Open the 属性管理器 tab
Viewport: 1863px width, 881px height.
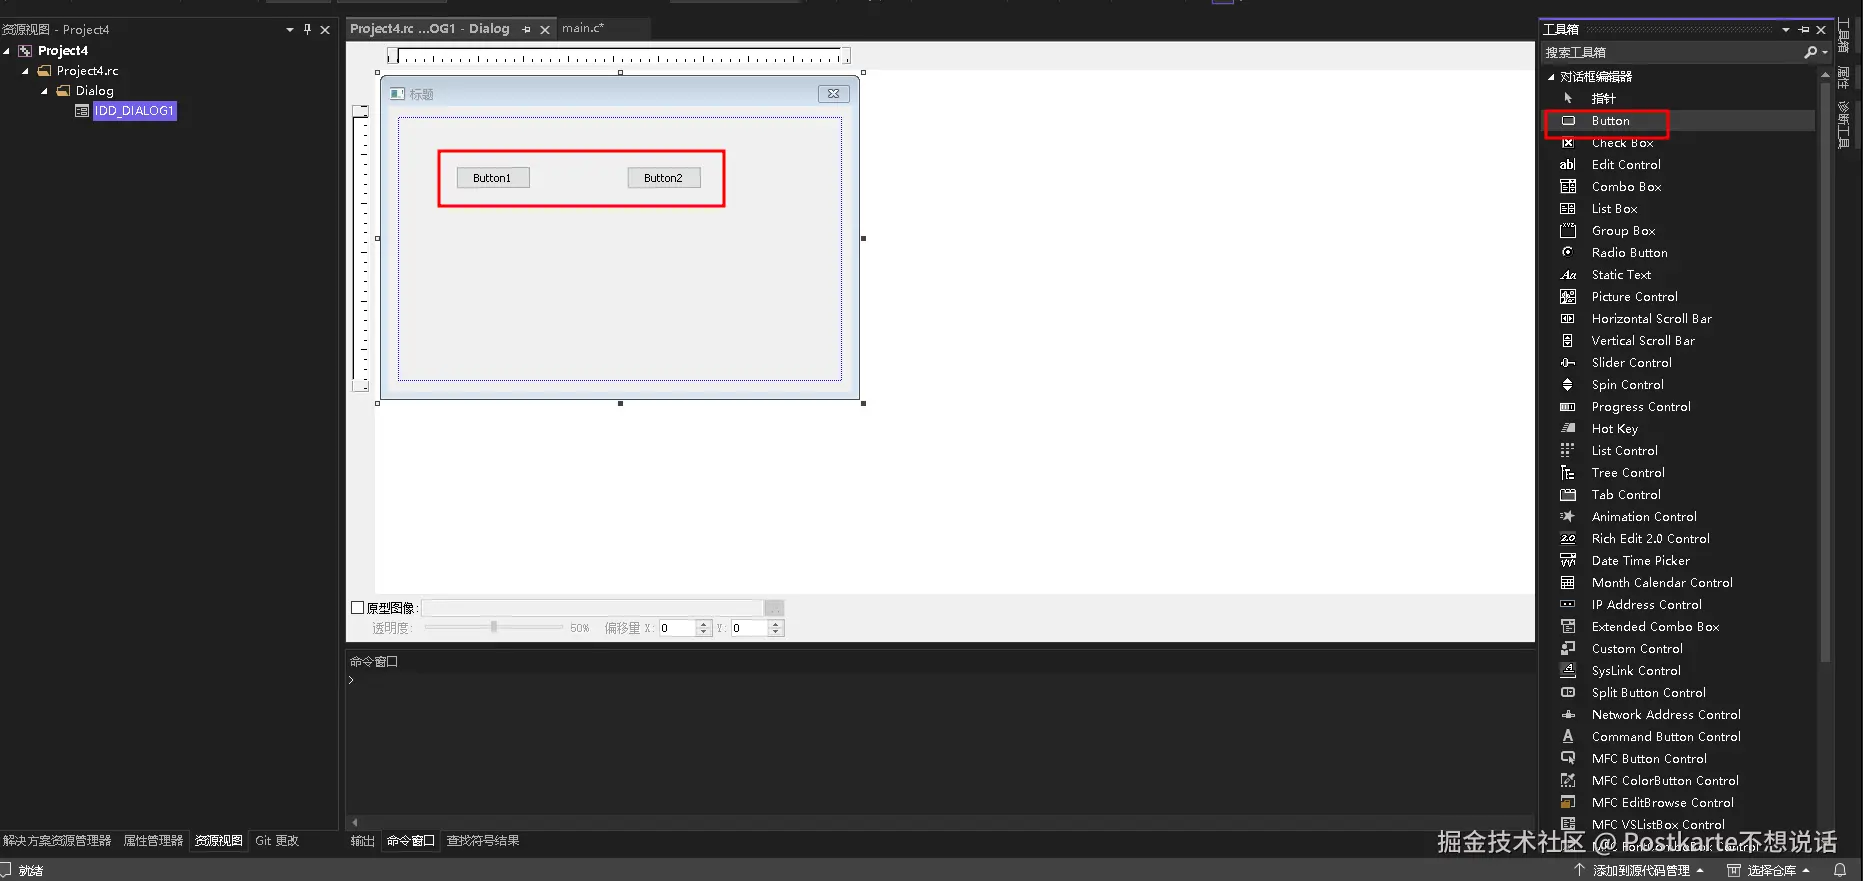(153, 841)
